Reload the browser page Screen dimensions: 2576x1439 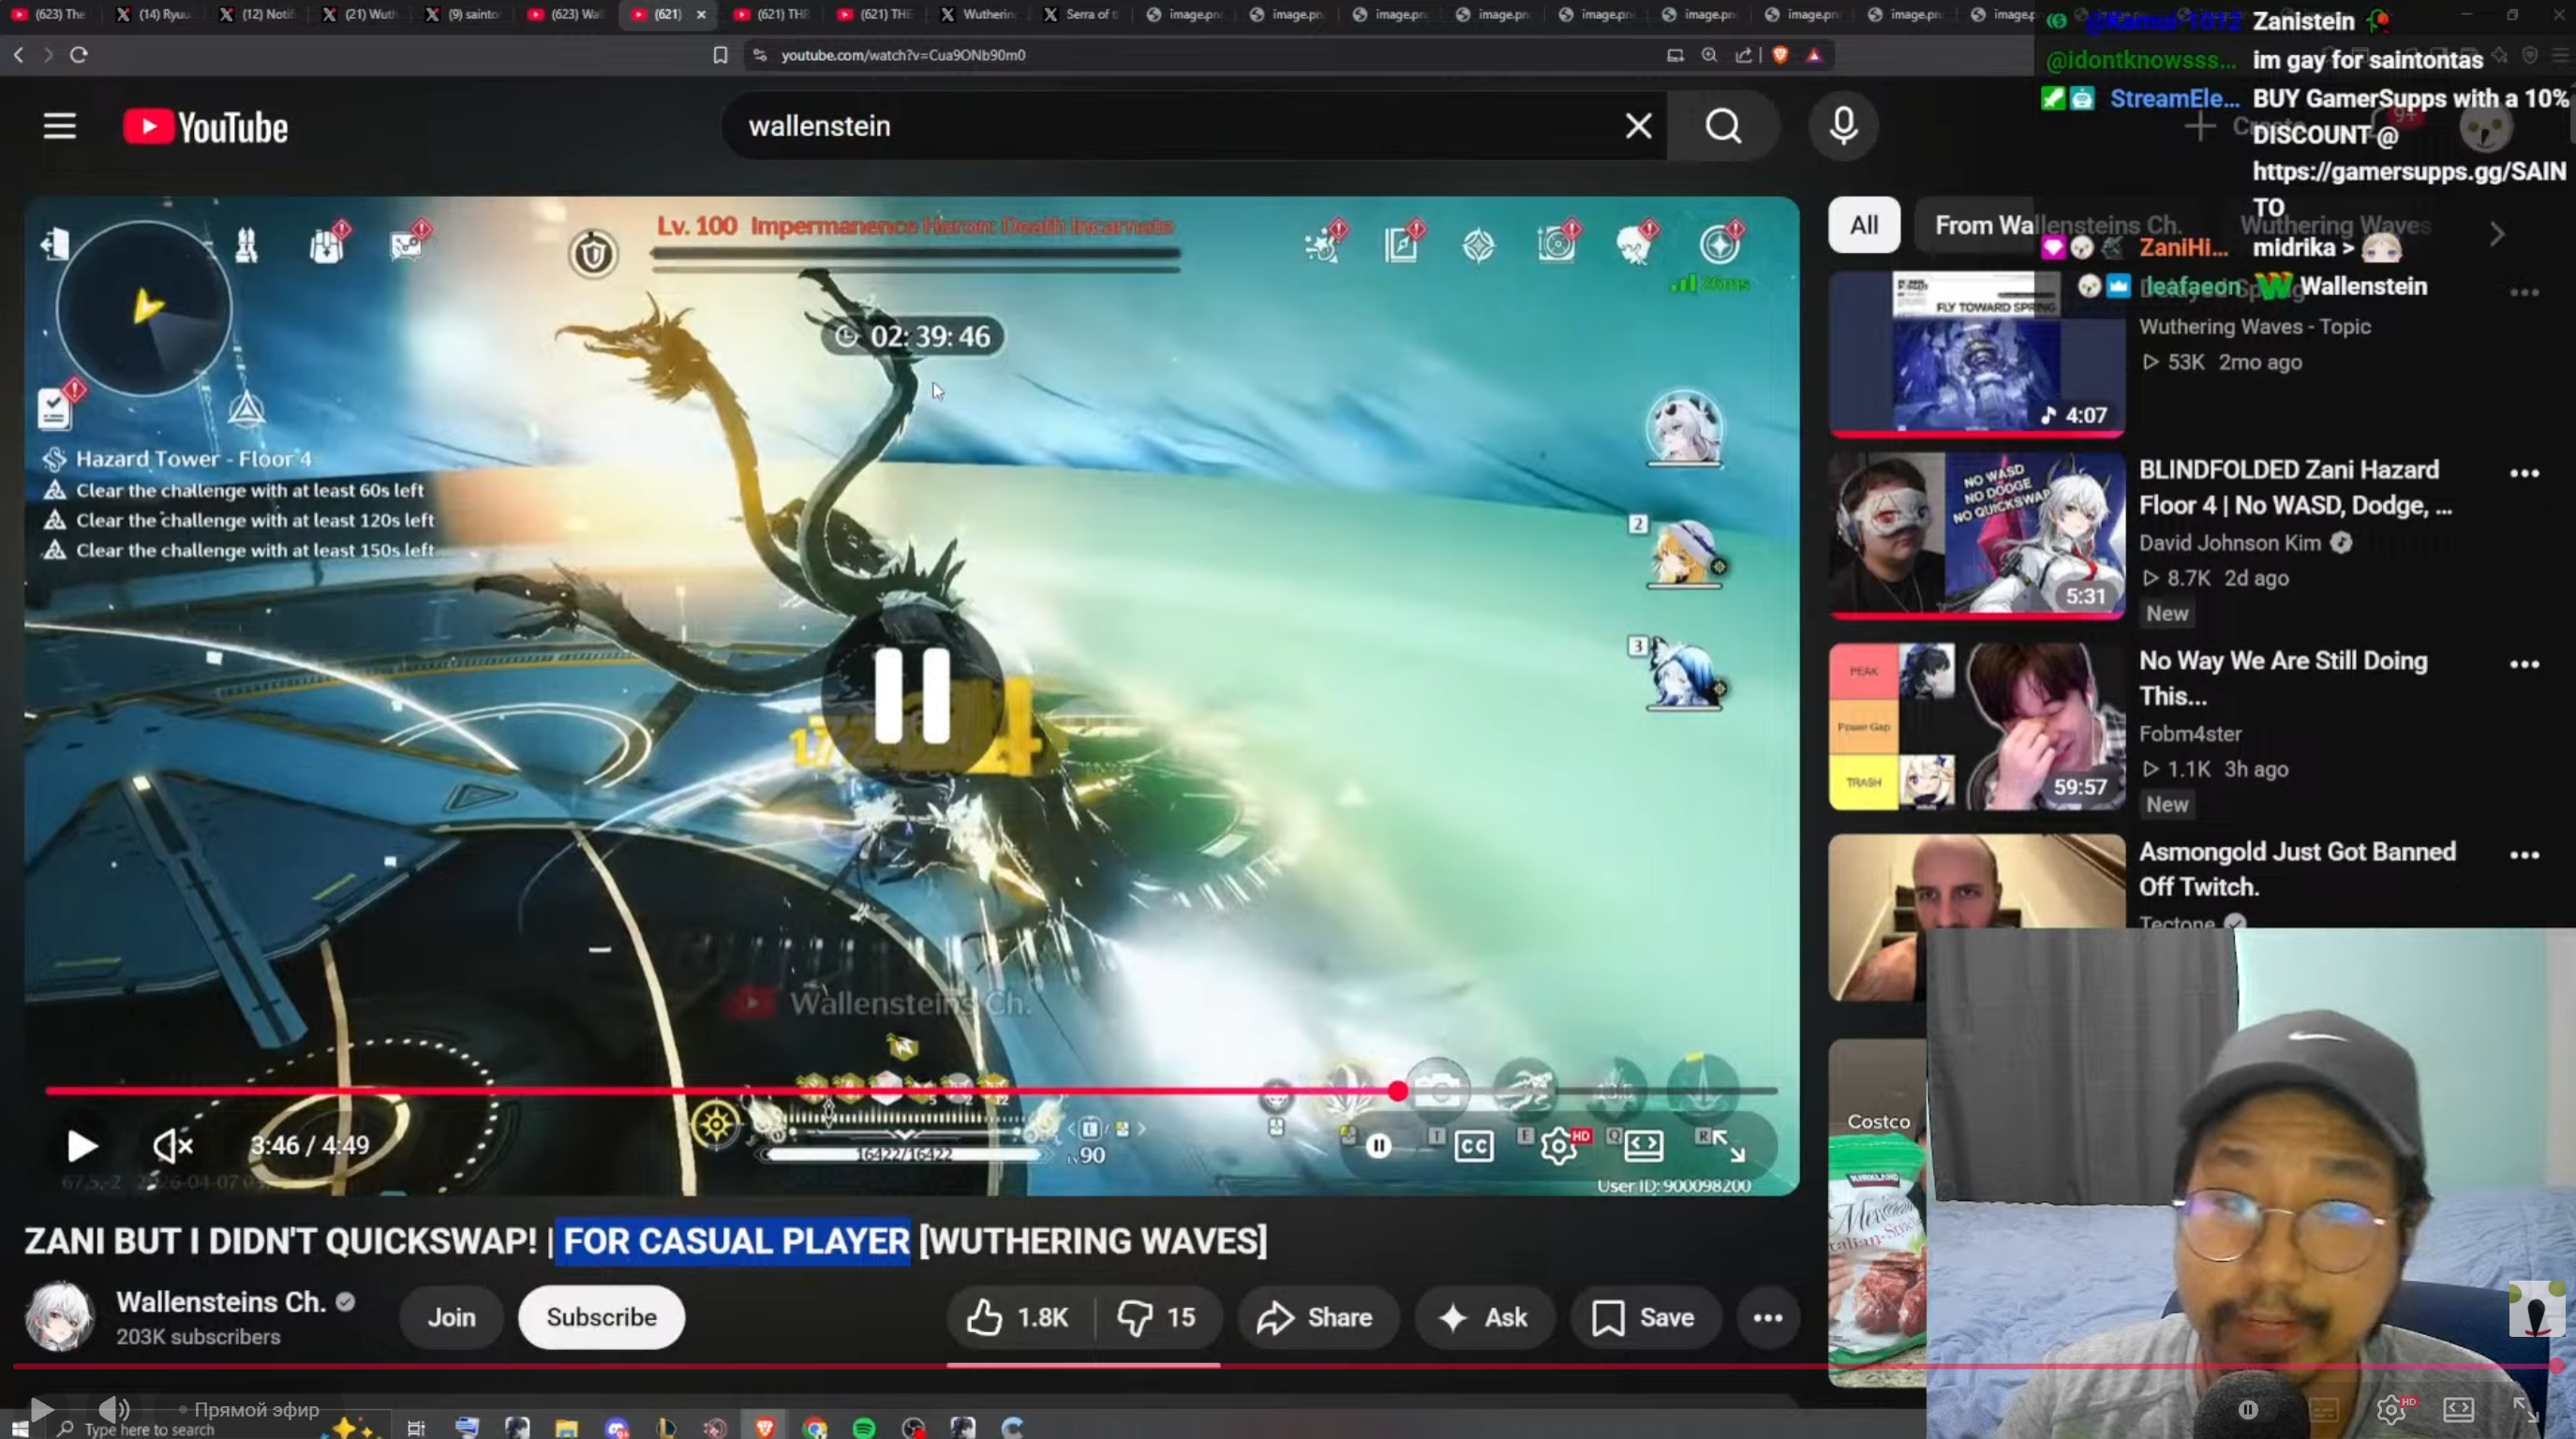[79, 55]
